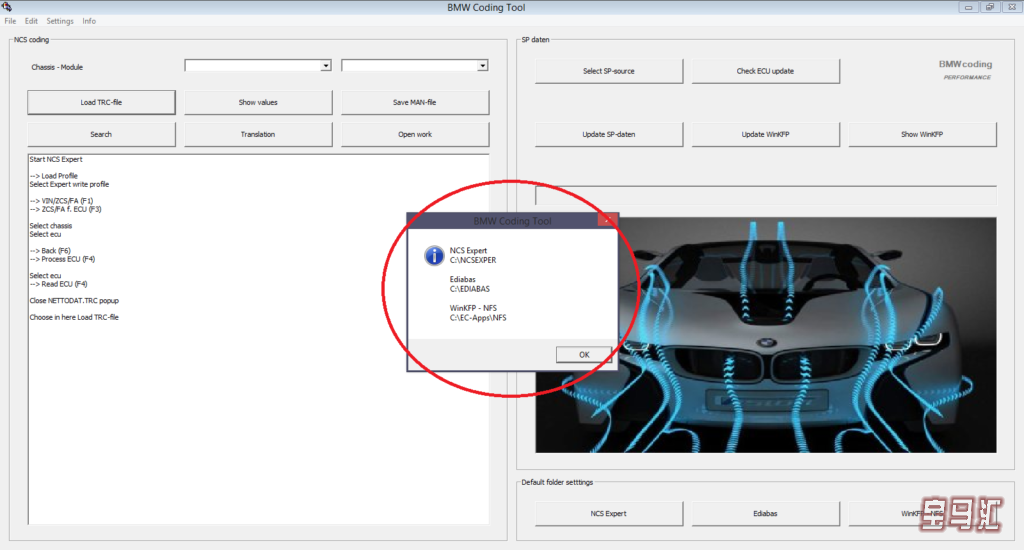Screen dimensions: 1024x550
Task: Open the File menu
Action: click(10, 21)
